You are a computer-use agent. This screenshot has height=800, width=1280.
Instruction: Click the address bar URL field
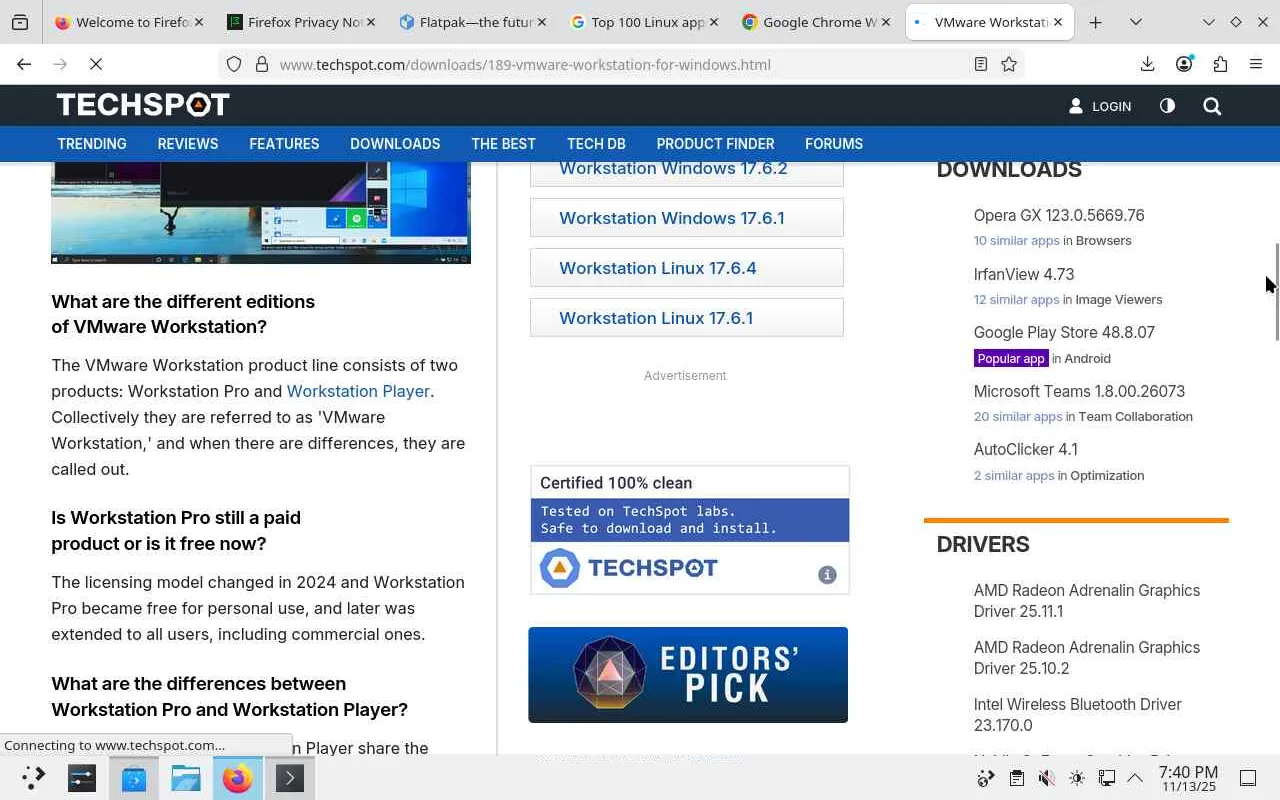tap(620, 64)
